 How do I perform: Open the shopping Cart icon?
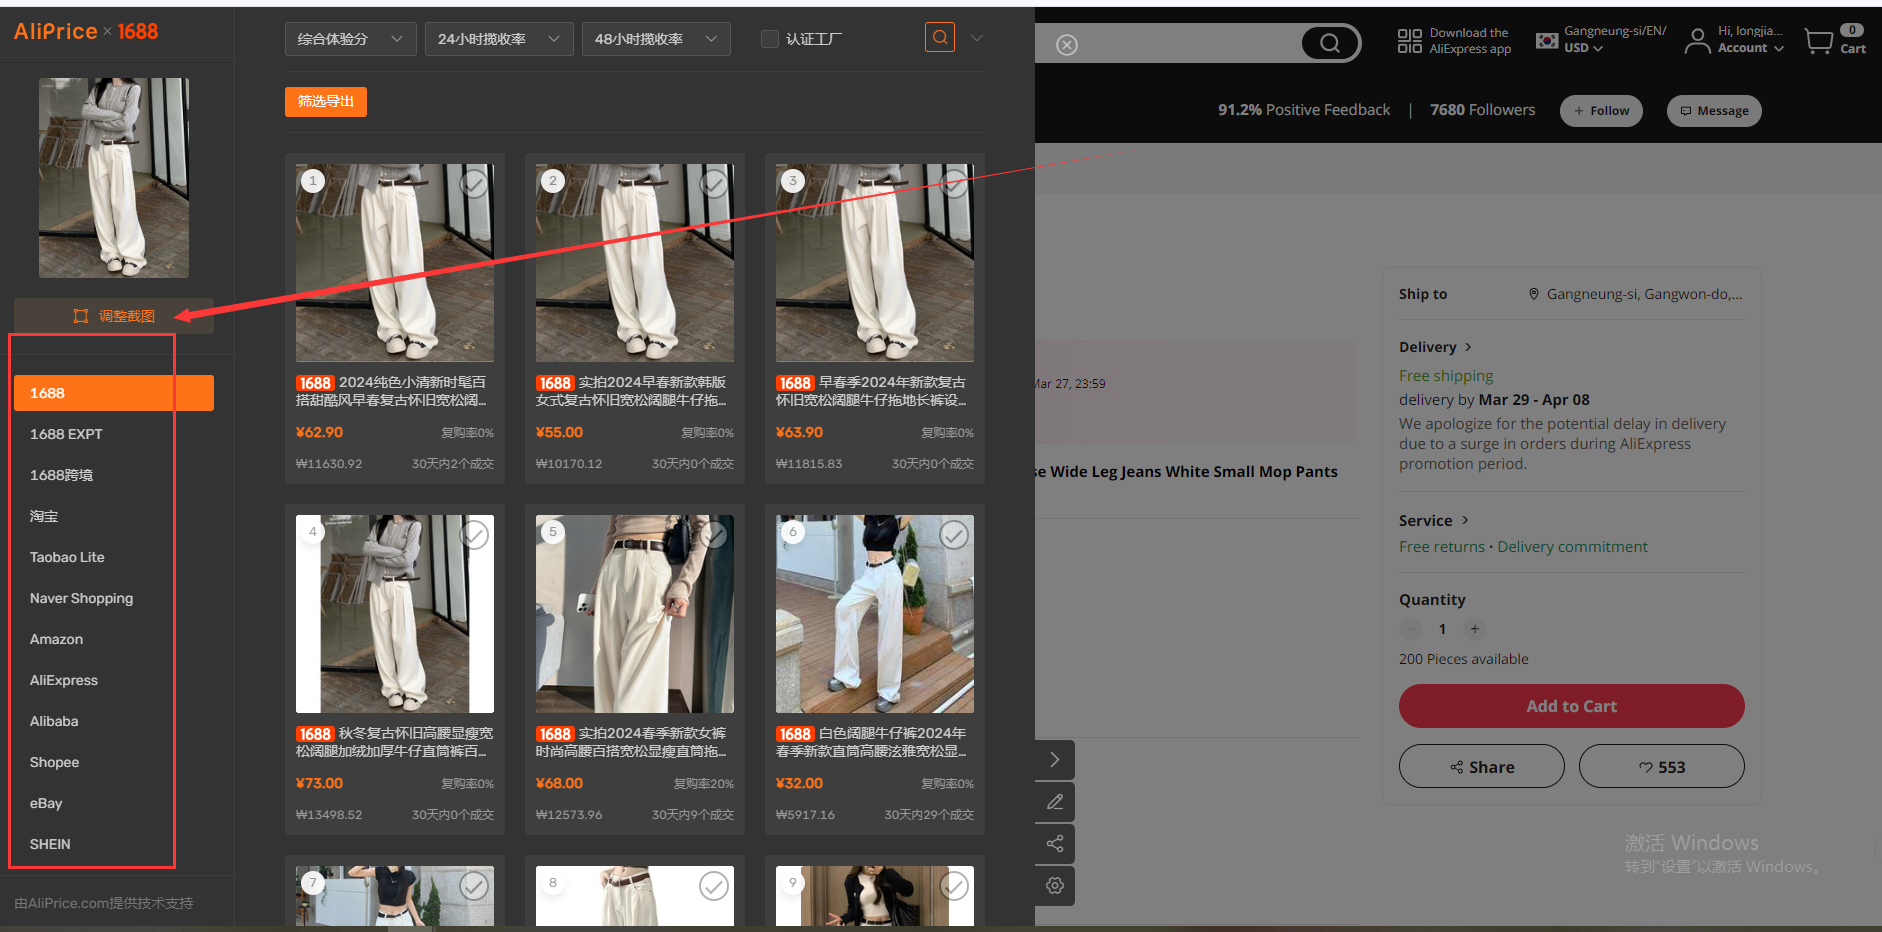pyautogui.click(x=1835, y=40)
